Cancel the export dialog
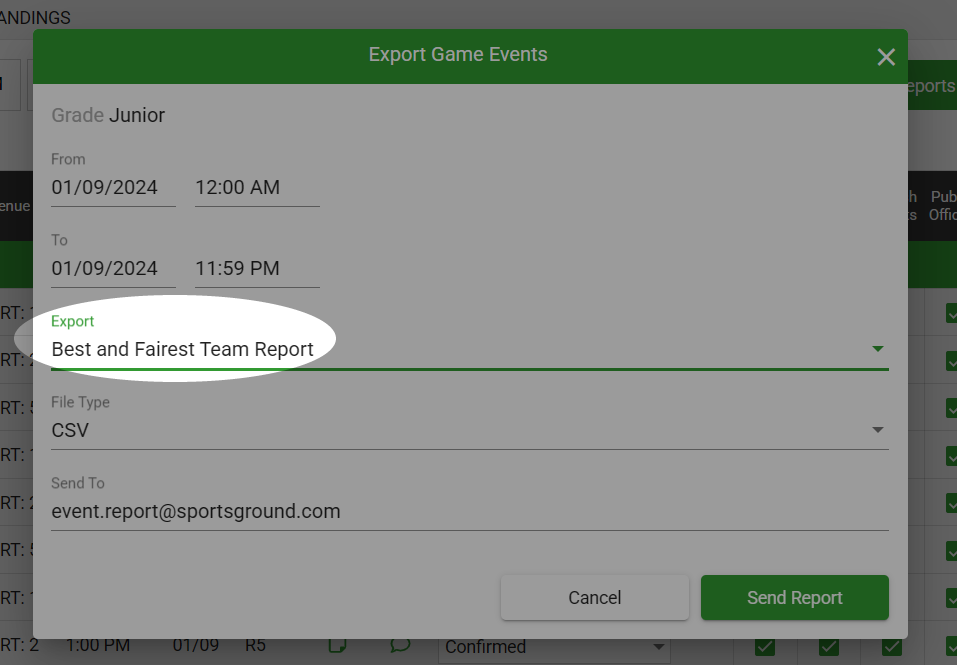957x665 pixels. 594,597
